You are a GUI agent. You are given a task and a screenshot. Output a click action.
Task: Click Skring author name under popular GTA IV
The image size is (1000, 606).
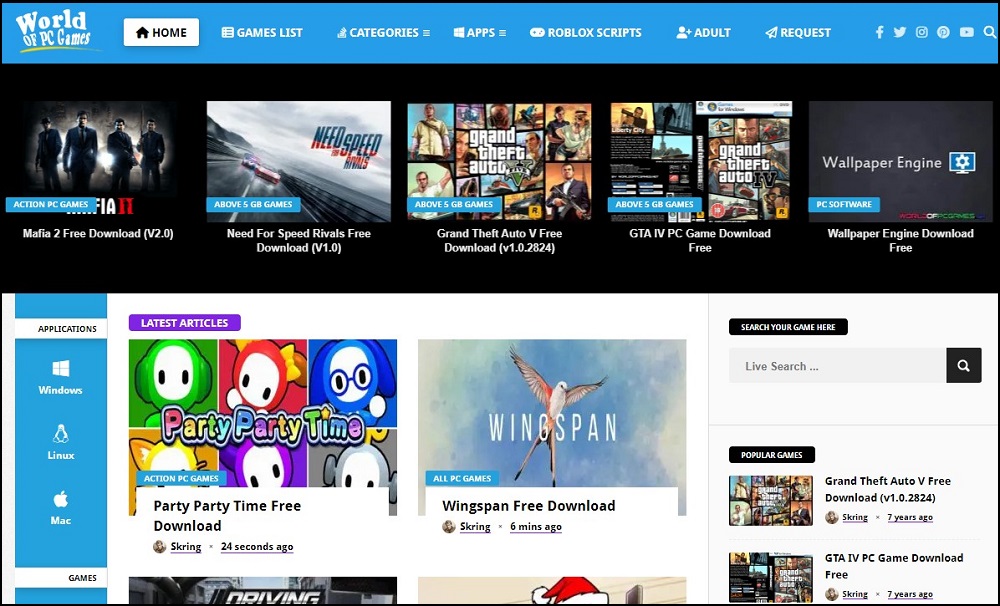pyautogui.click(x=855, y=595)
